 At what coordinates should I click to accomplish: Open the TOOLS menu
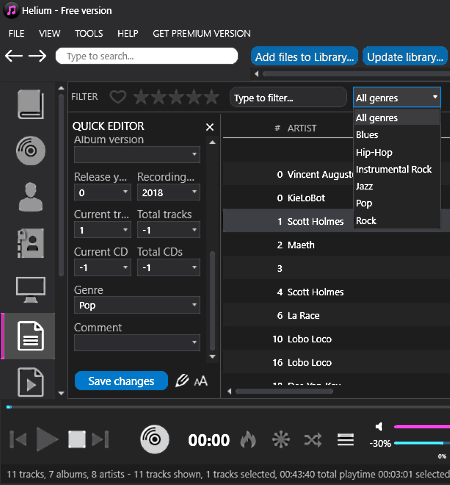pos(89,34)
